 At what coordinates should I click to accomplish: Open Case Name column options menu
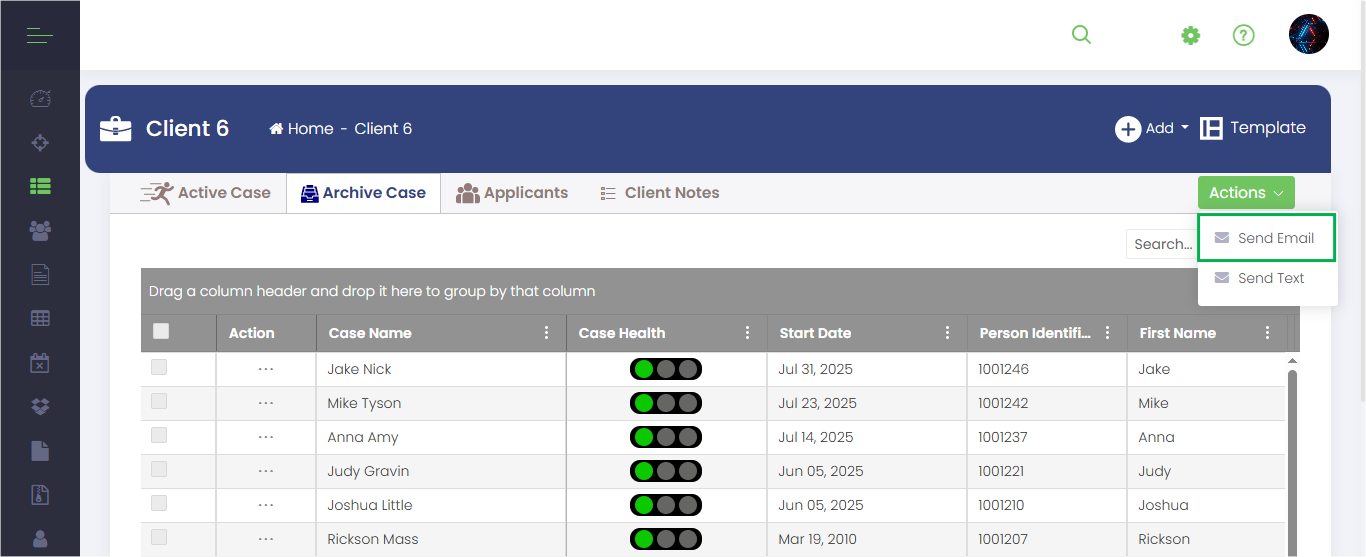coord(546,333)
